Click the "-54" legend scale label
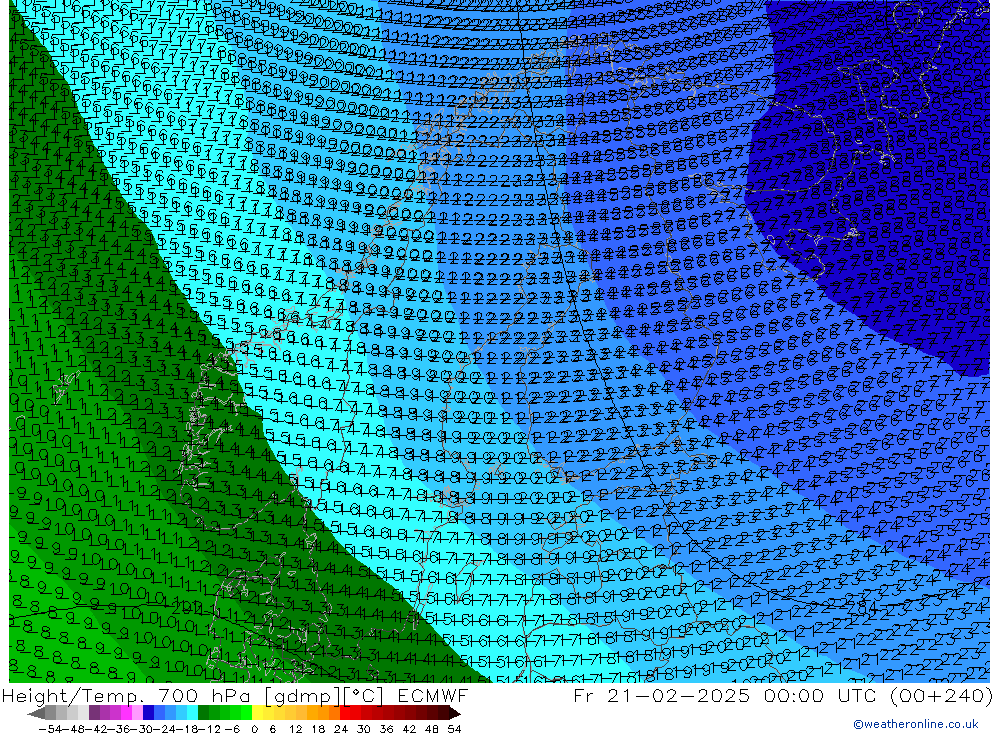Image resolution: width=1000 pixels, height=733 pixels. coord(50,729)
